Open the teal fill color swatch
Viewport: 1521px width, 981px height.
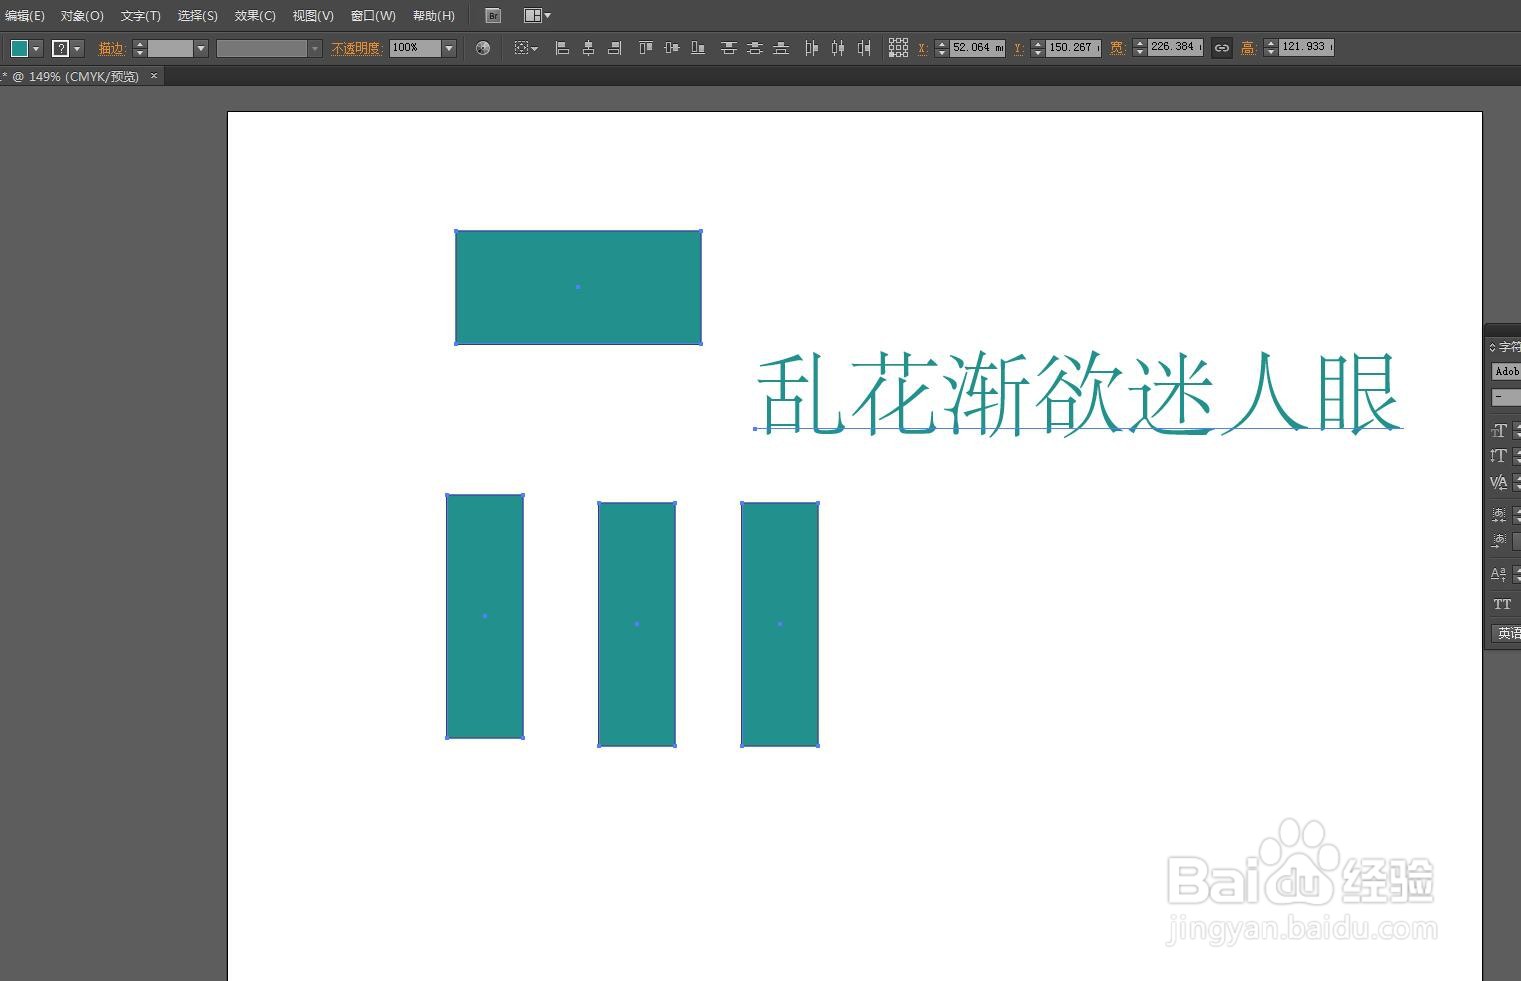(x=19, y=48)
